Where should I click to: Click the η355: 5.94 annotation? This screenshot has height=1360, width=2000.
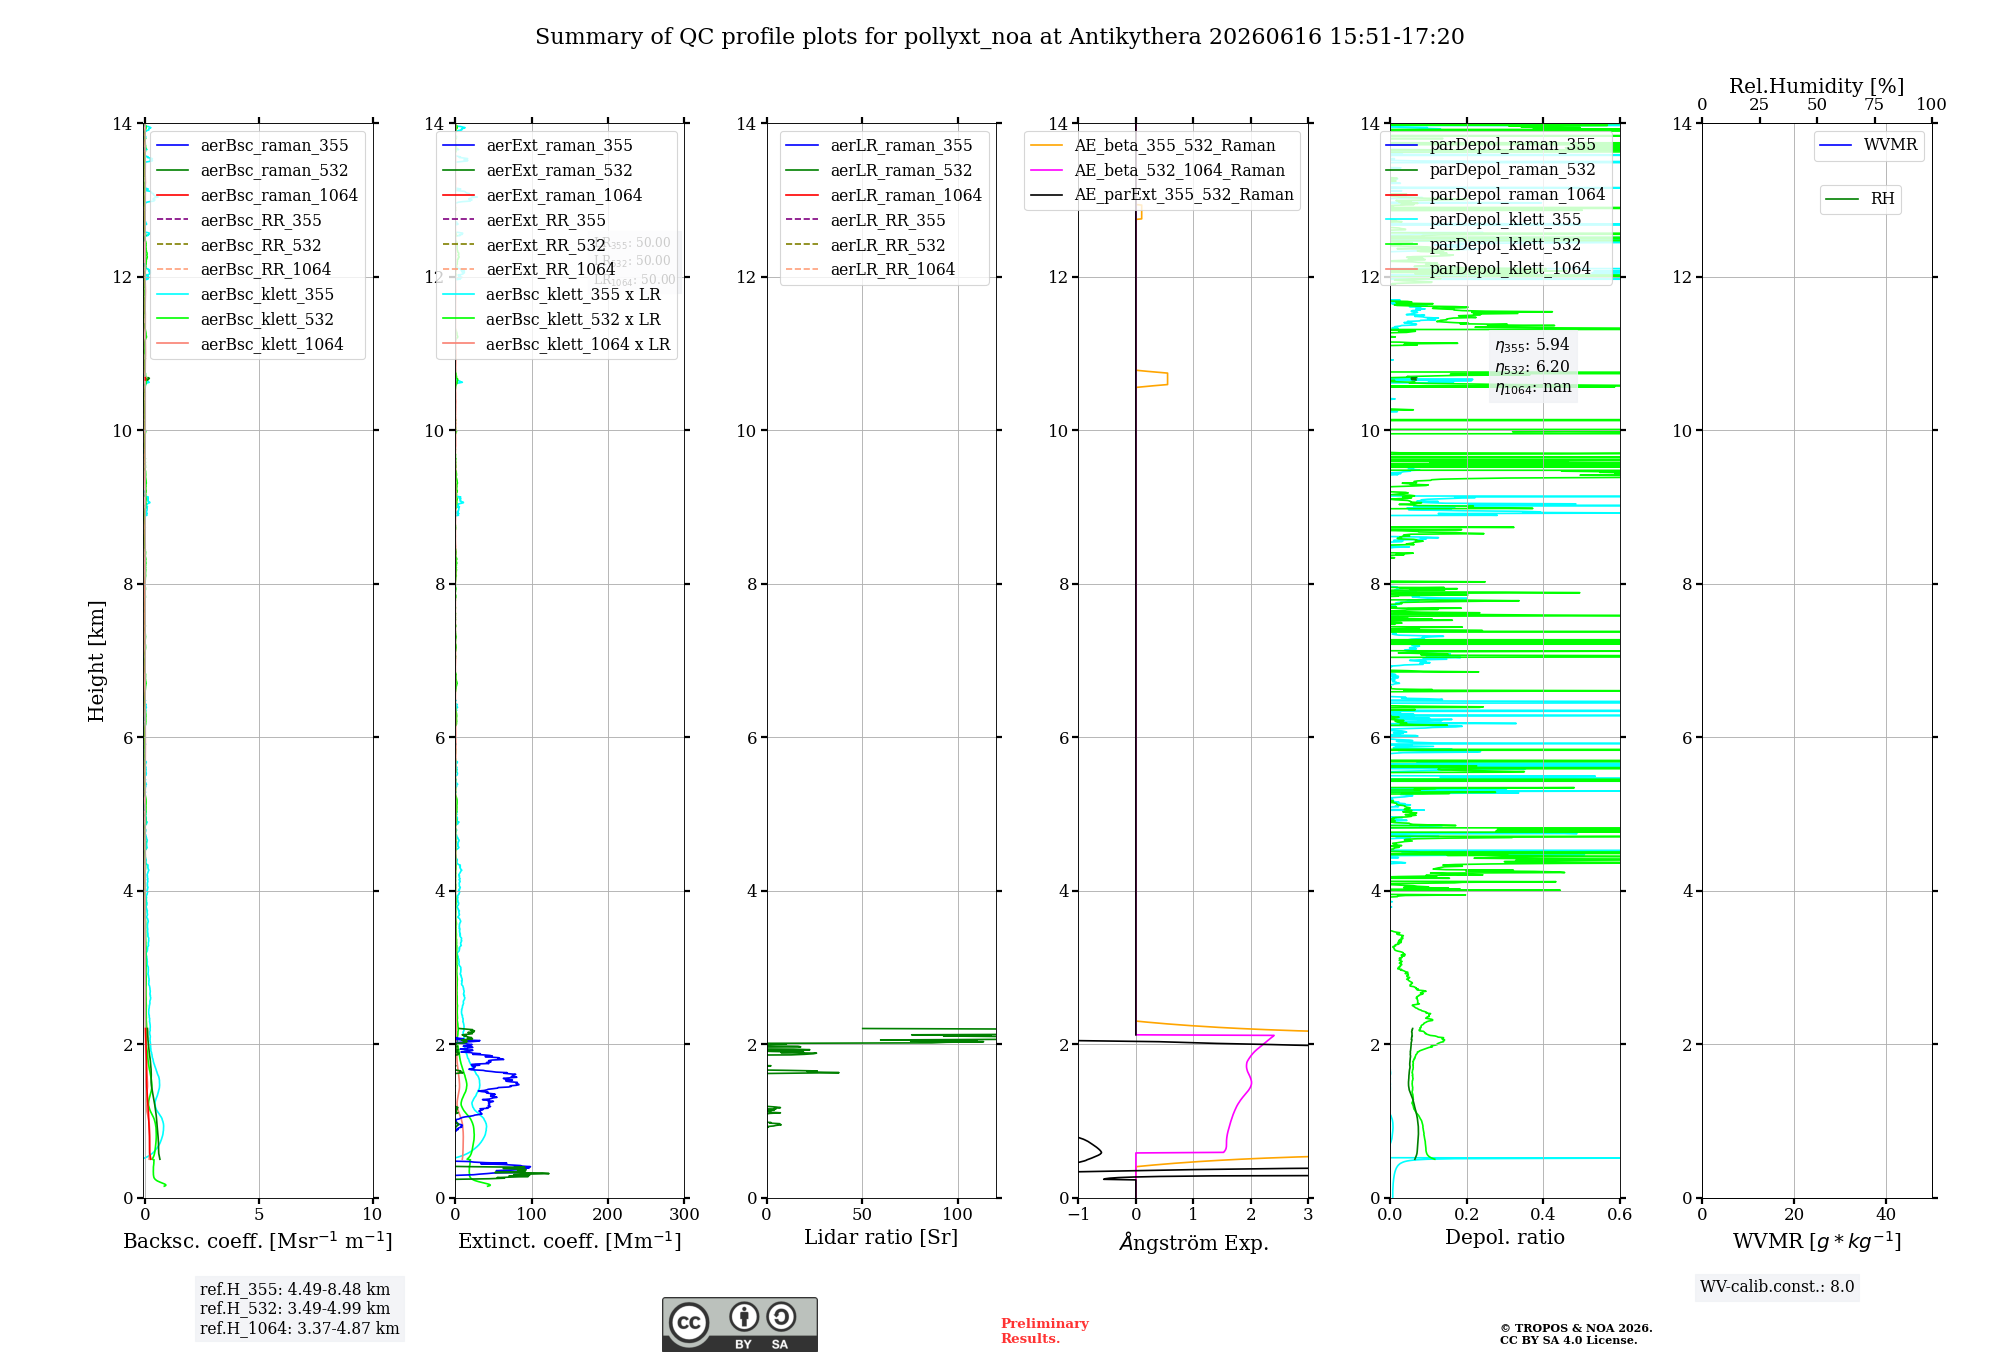point(1532,346)
